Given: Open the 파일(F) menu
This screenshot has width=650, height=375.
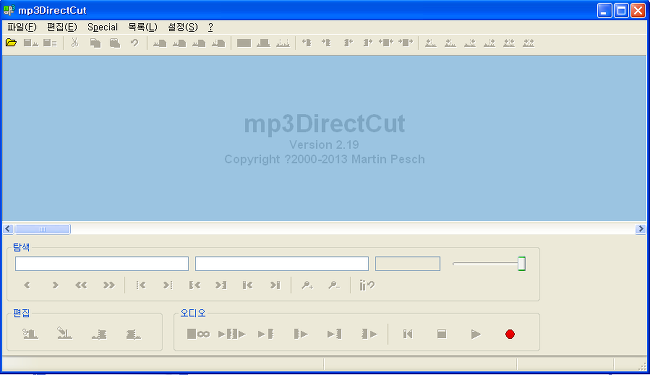Looking at the screenshot, I should tap(22, 27).
